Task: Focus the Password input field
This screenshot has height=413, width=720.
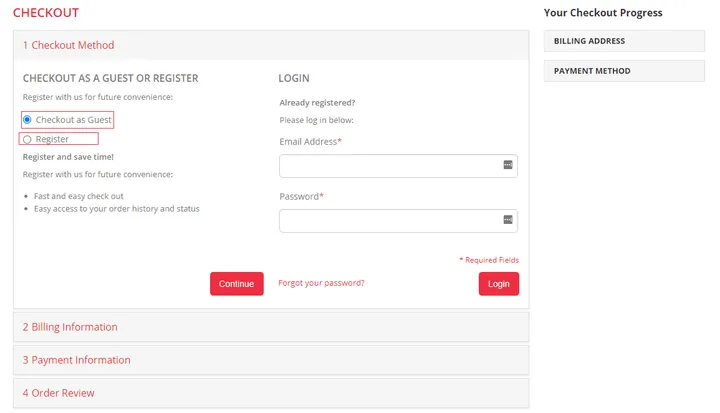Action: tap(388, 221)
